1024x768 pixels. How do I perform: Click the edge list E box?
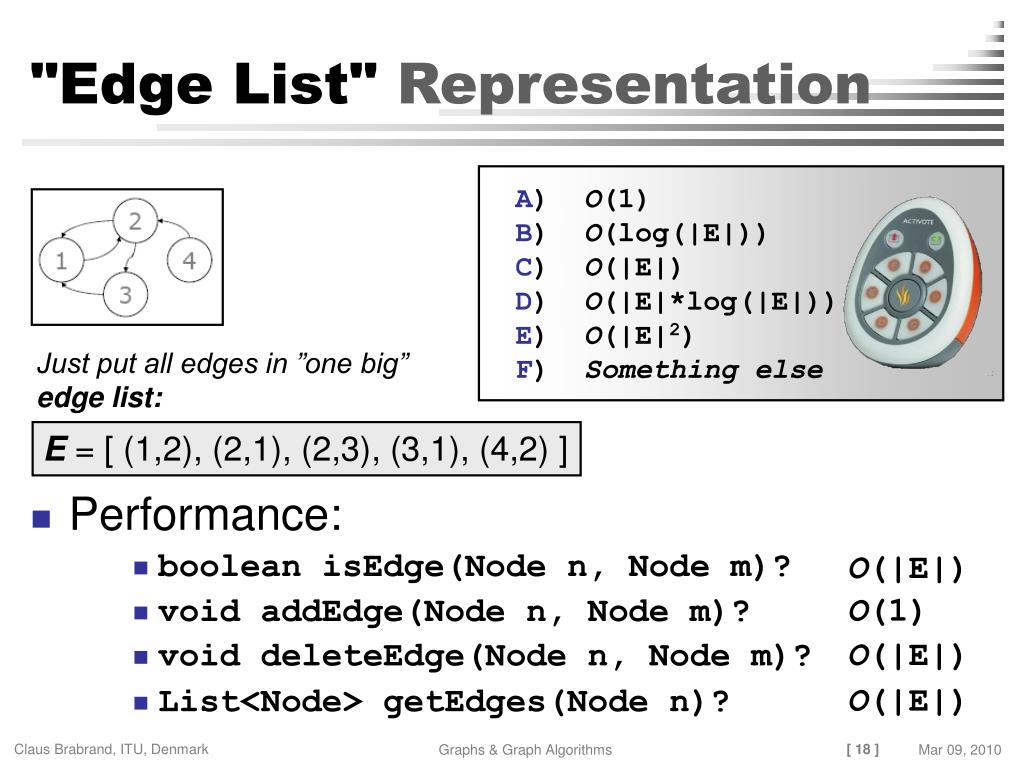(306, 449)
